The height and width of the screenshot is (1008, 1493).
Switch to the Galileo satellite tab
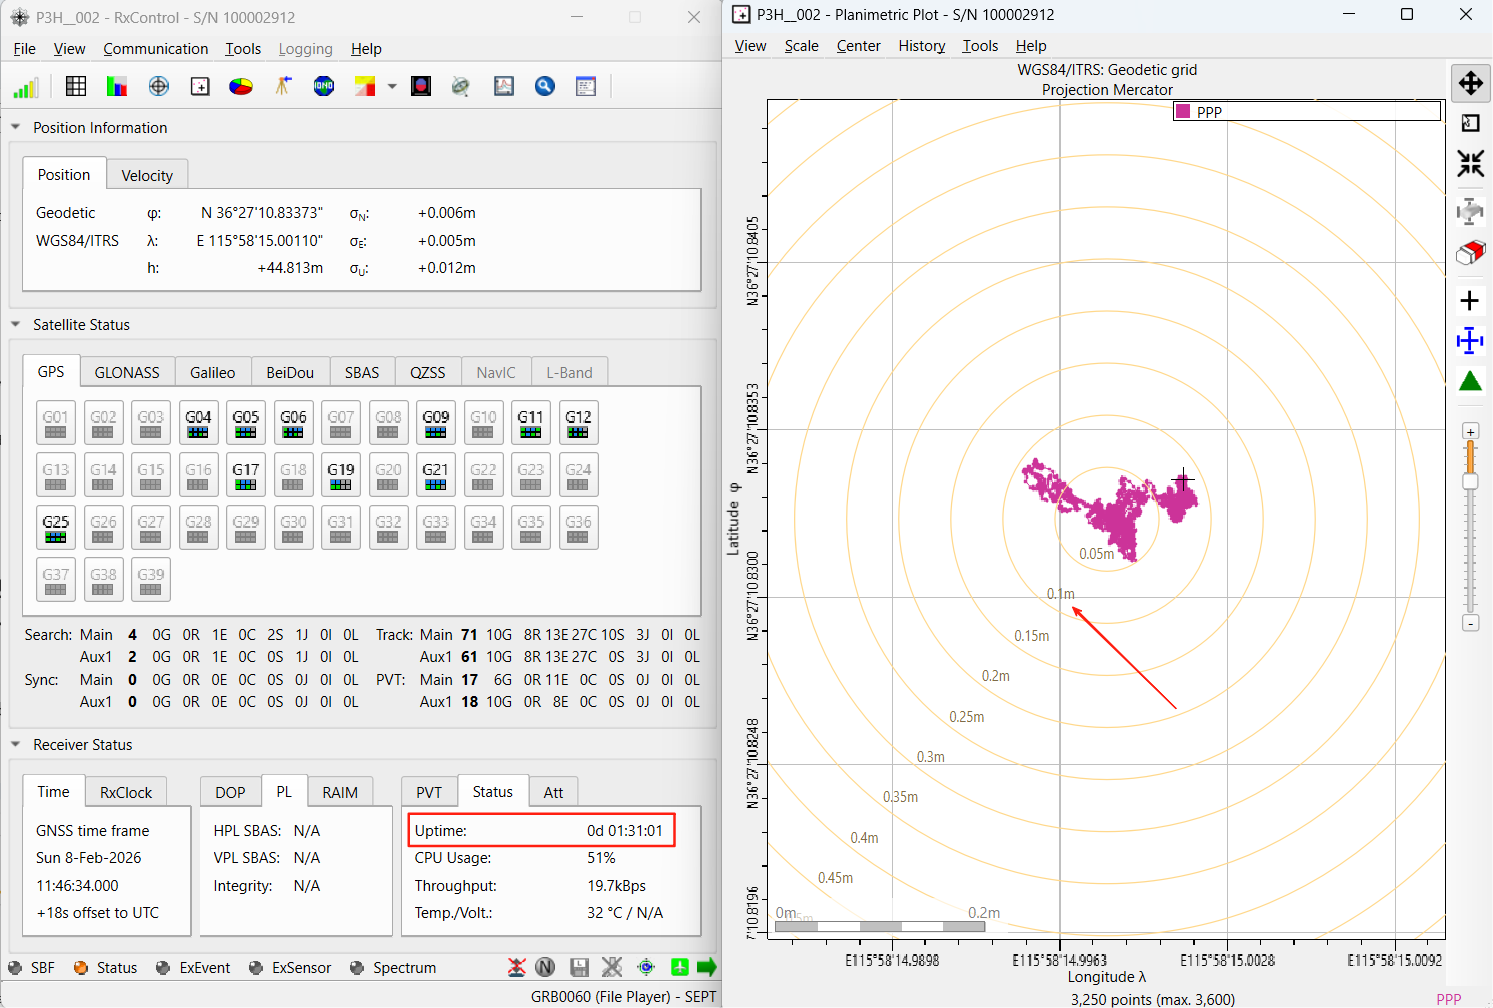click(x=213, y=372)
